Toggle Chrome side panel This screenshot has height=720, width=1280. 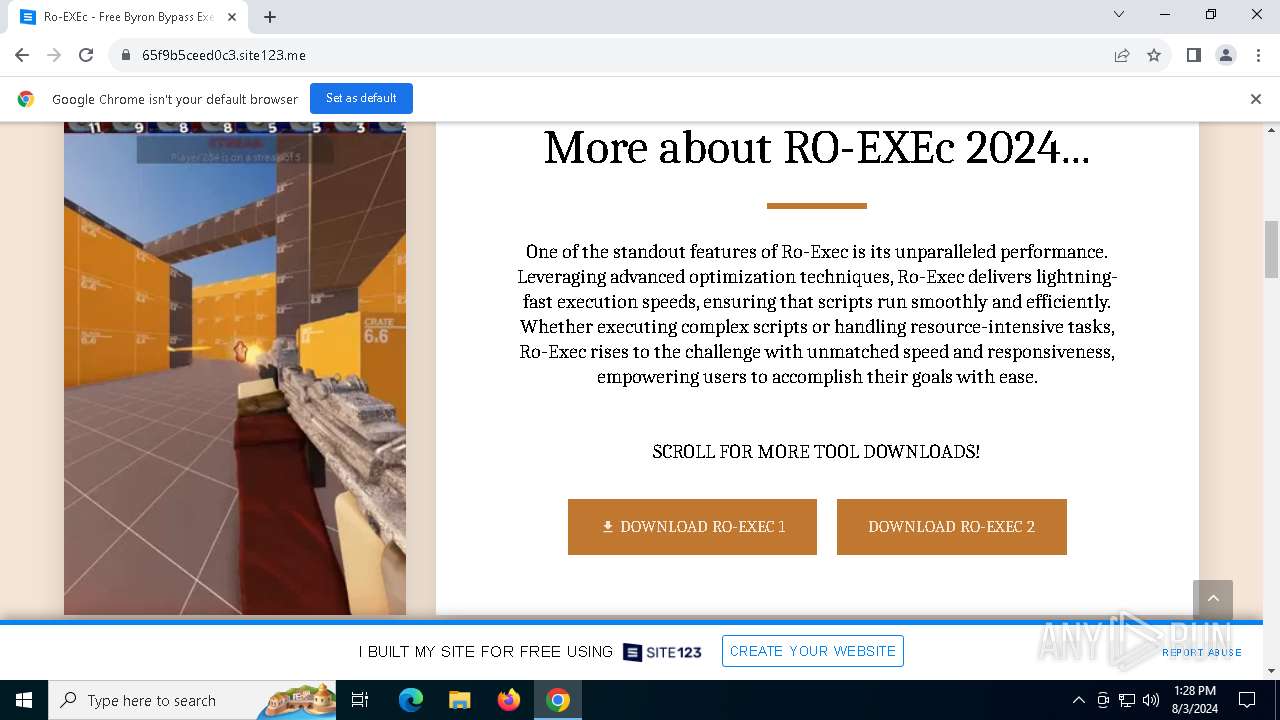[x=1193, y=55]
